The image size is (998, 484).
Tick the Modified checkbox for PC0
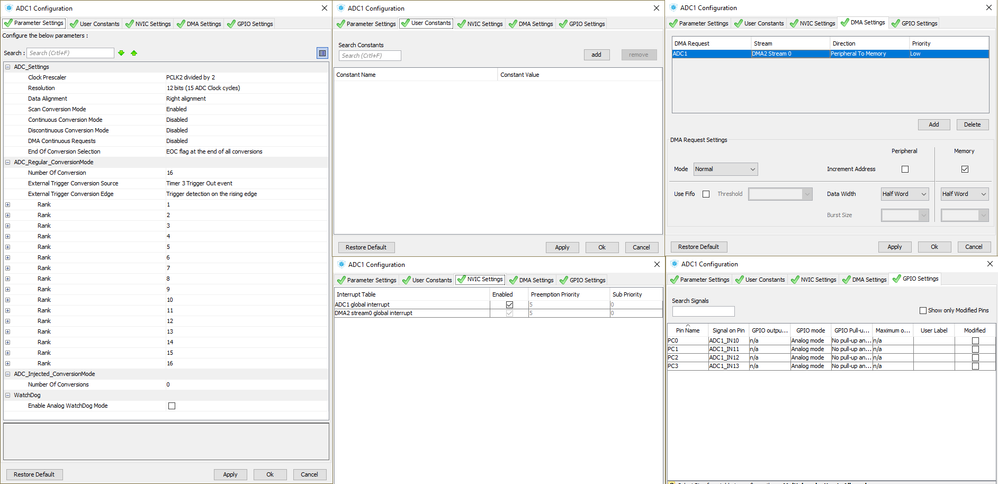[975, 341]
